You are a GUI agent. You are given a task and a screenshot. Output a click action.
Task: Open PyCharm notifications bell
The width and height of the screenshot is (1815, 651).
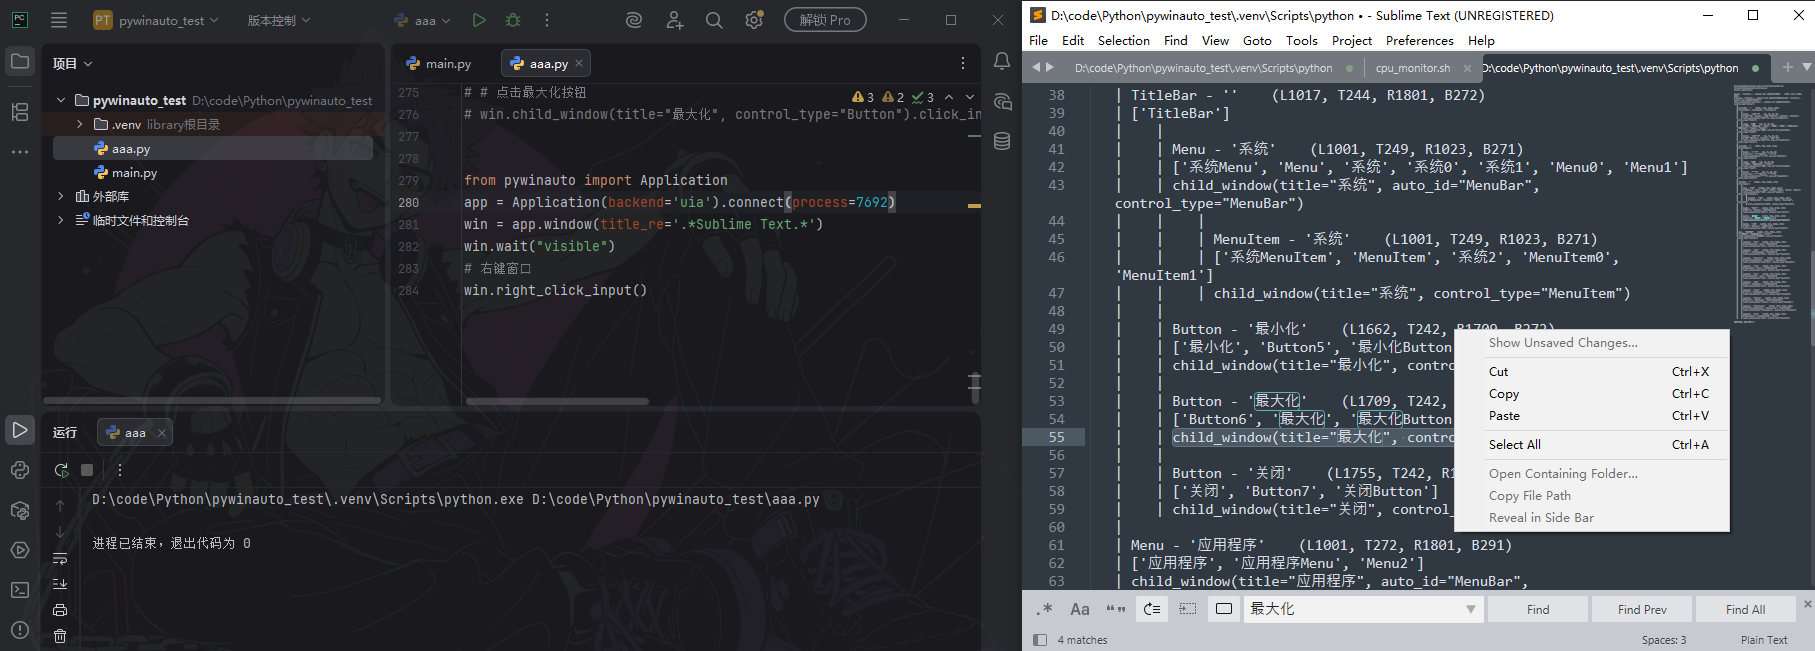1002,62
